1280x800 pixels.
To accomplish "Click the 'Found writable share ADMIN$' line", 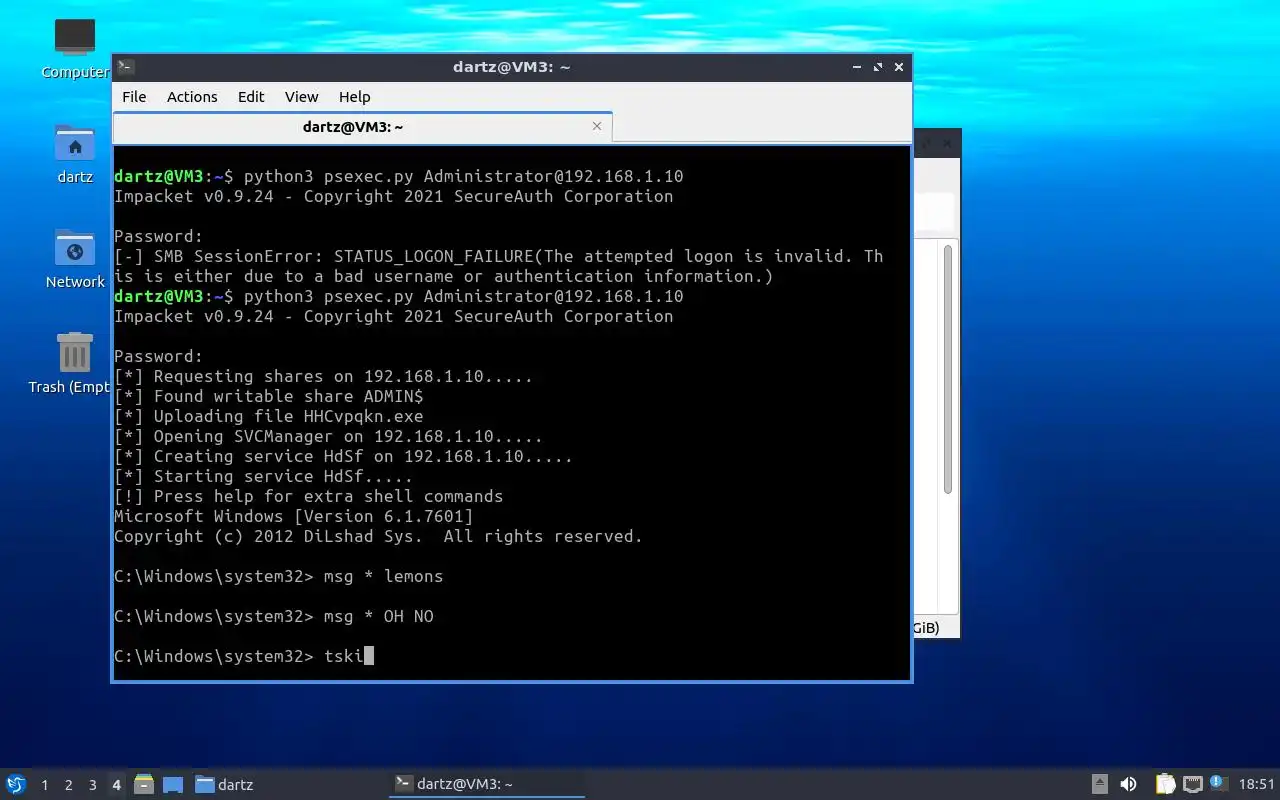I will [268, 397].
